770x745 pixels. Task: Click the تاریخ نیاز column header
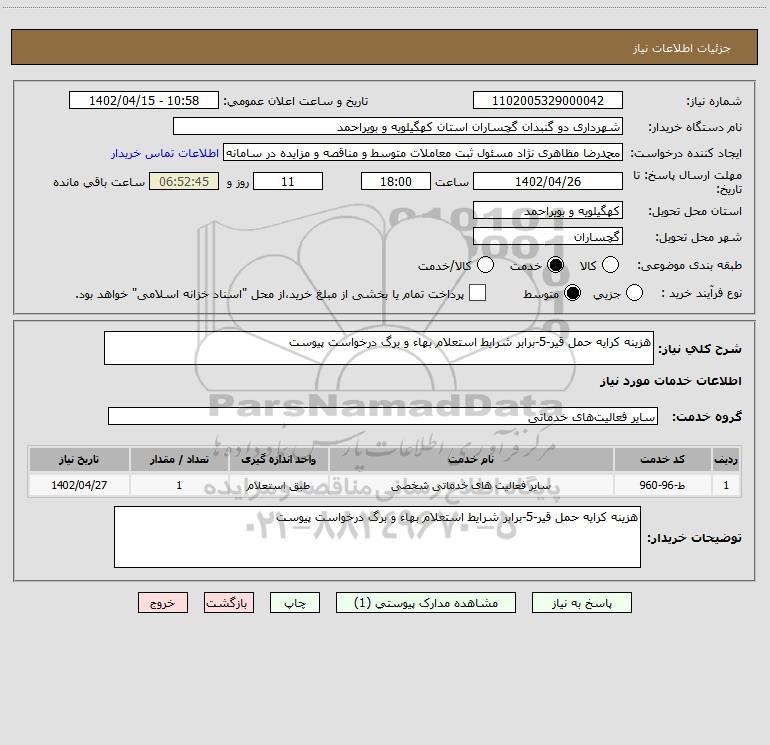[79, 459]
